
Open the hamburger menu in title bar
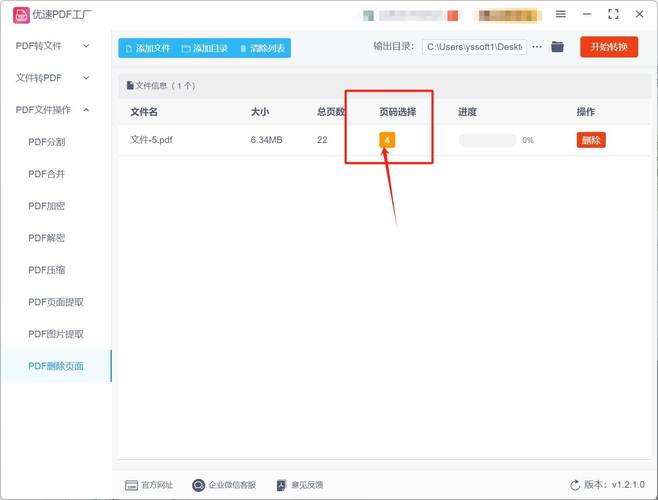(561, 14)
